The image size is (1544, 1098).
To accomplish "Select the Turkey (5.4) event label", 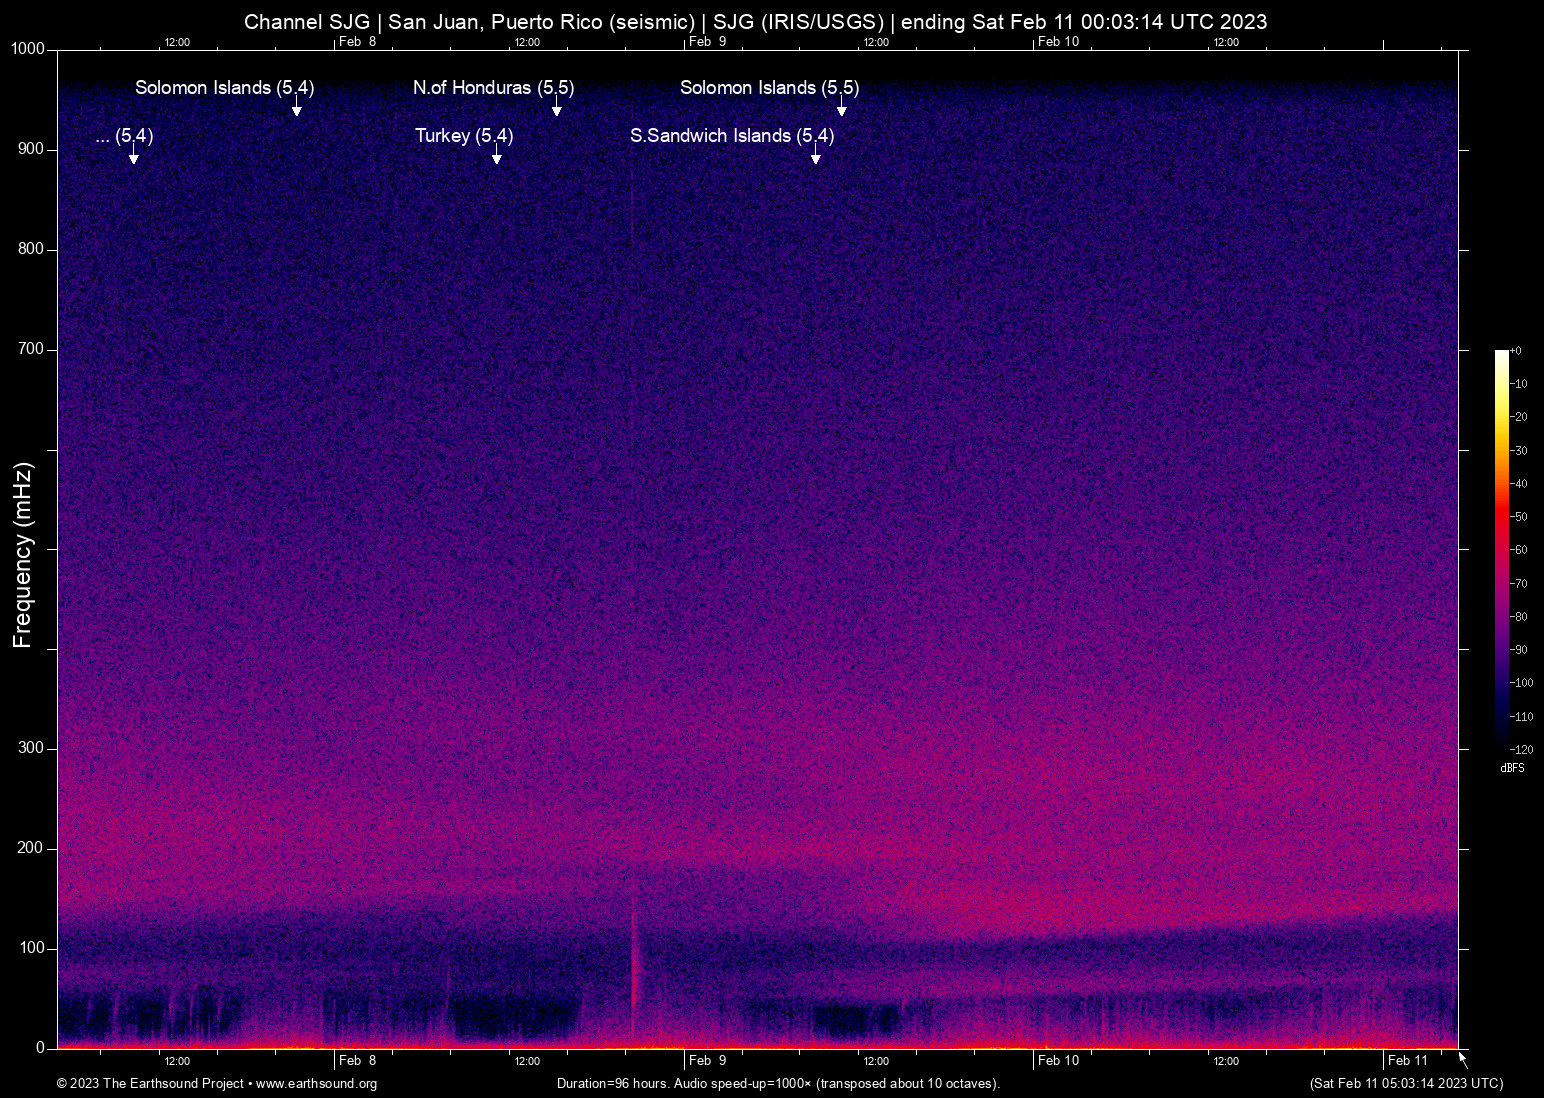I will [x=464, y=136].
